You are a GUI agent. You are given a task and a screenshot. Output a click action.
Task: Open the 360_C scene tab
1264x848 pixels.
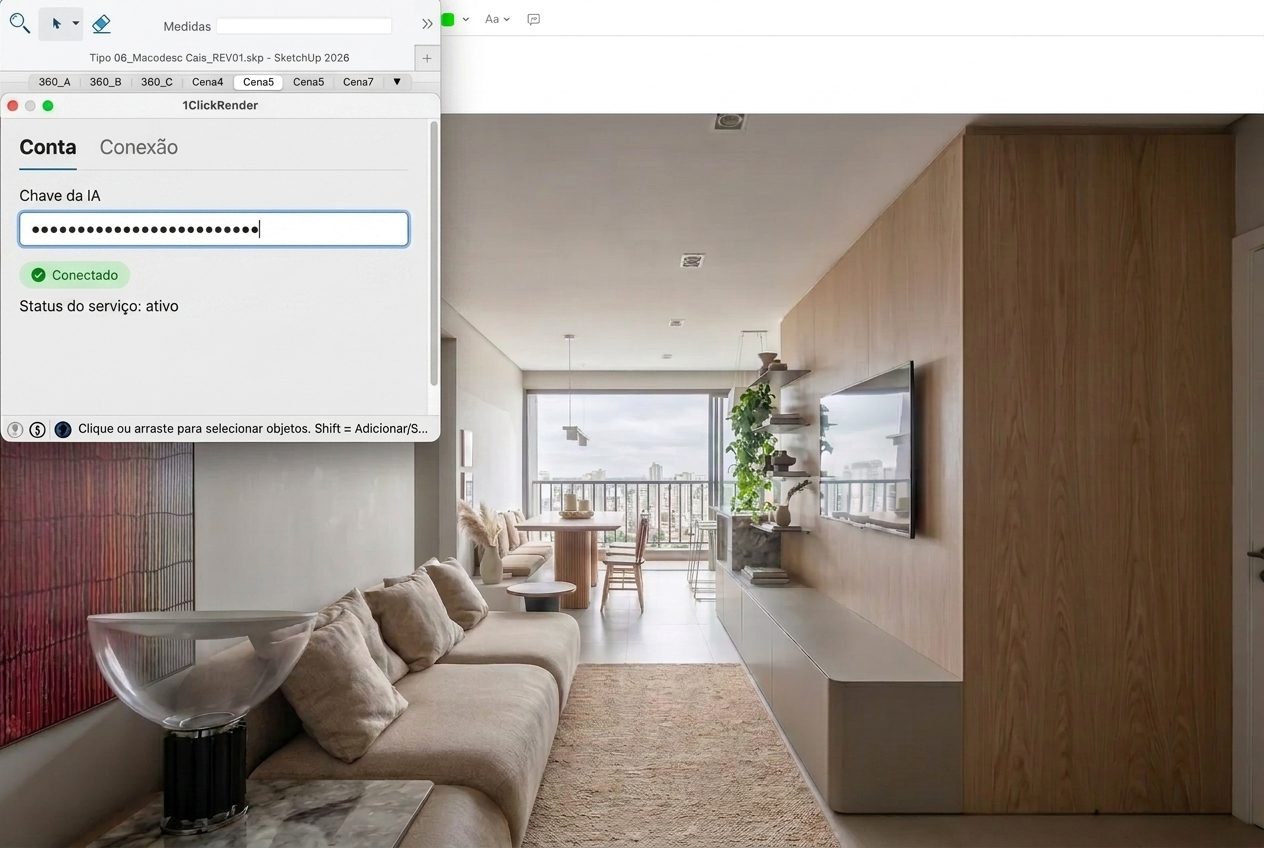click(x=156, y=82)
